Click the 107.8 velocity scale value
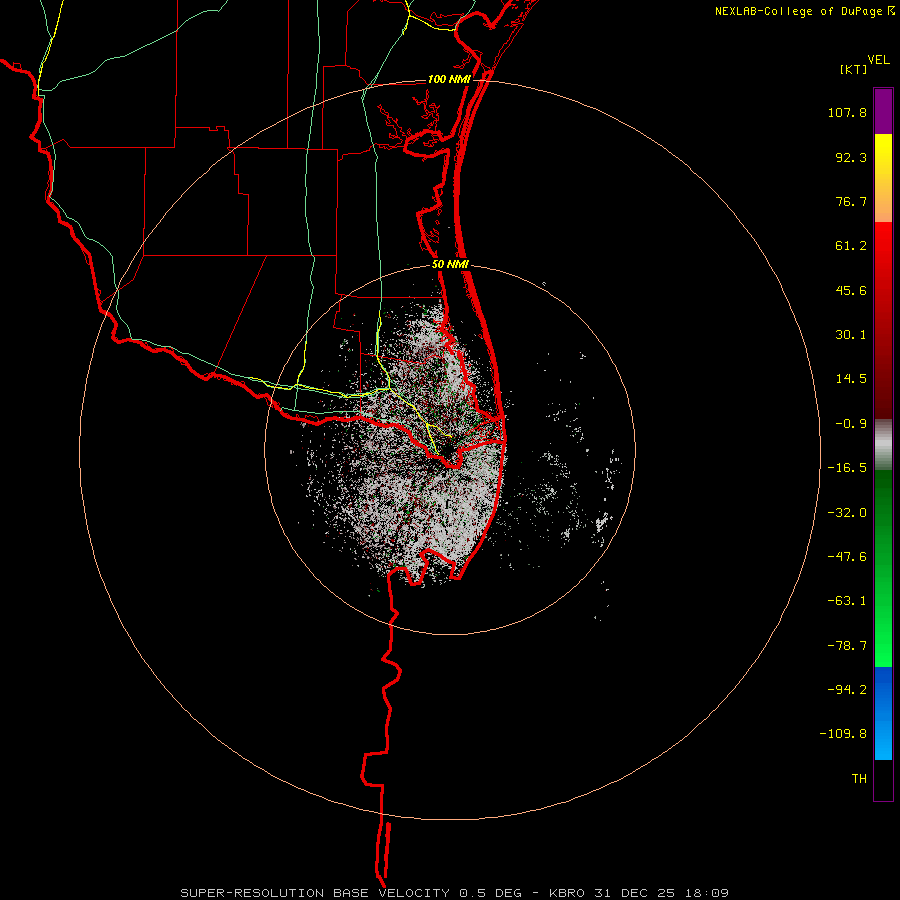Image resolution: width=900 pixels, height=900 pixels. click(847, 112)
